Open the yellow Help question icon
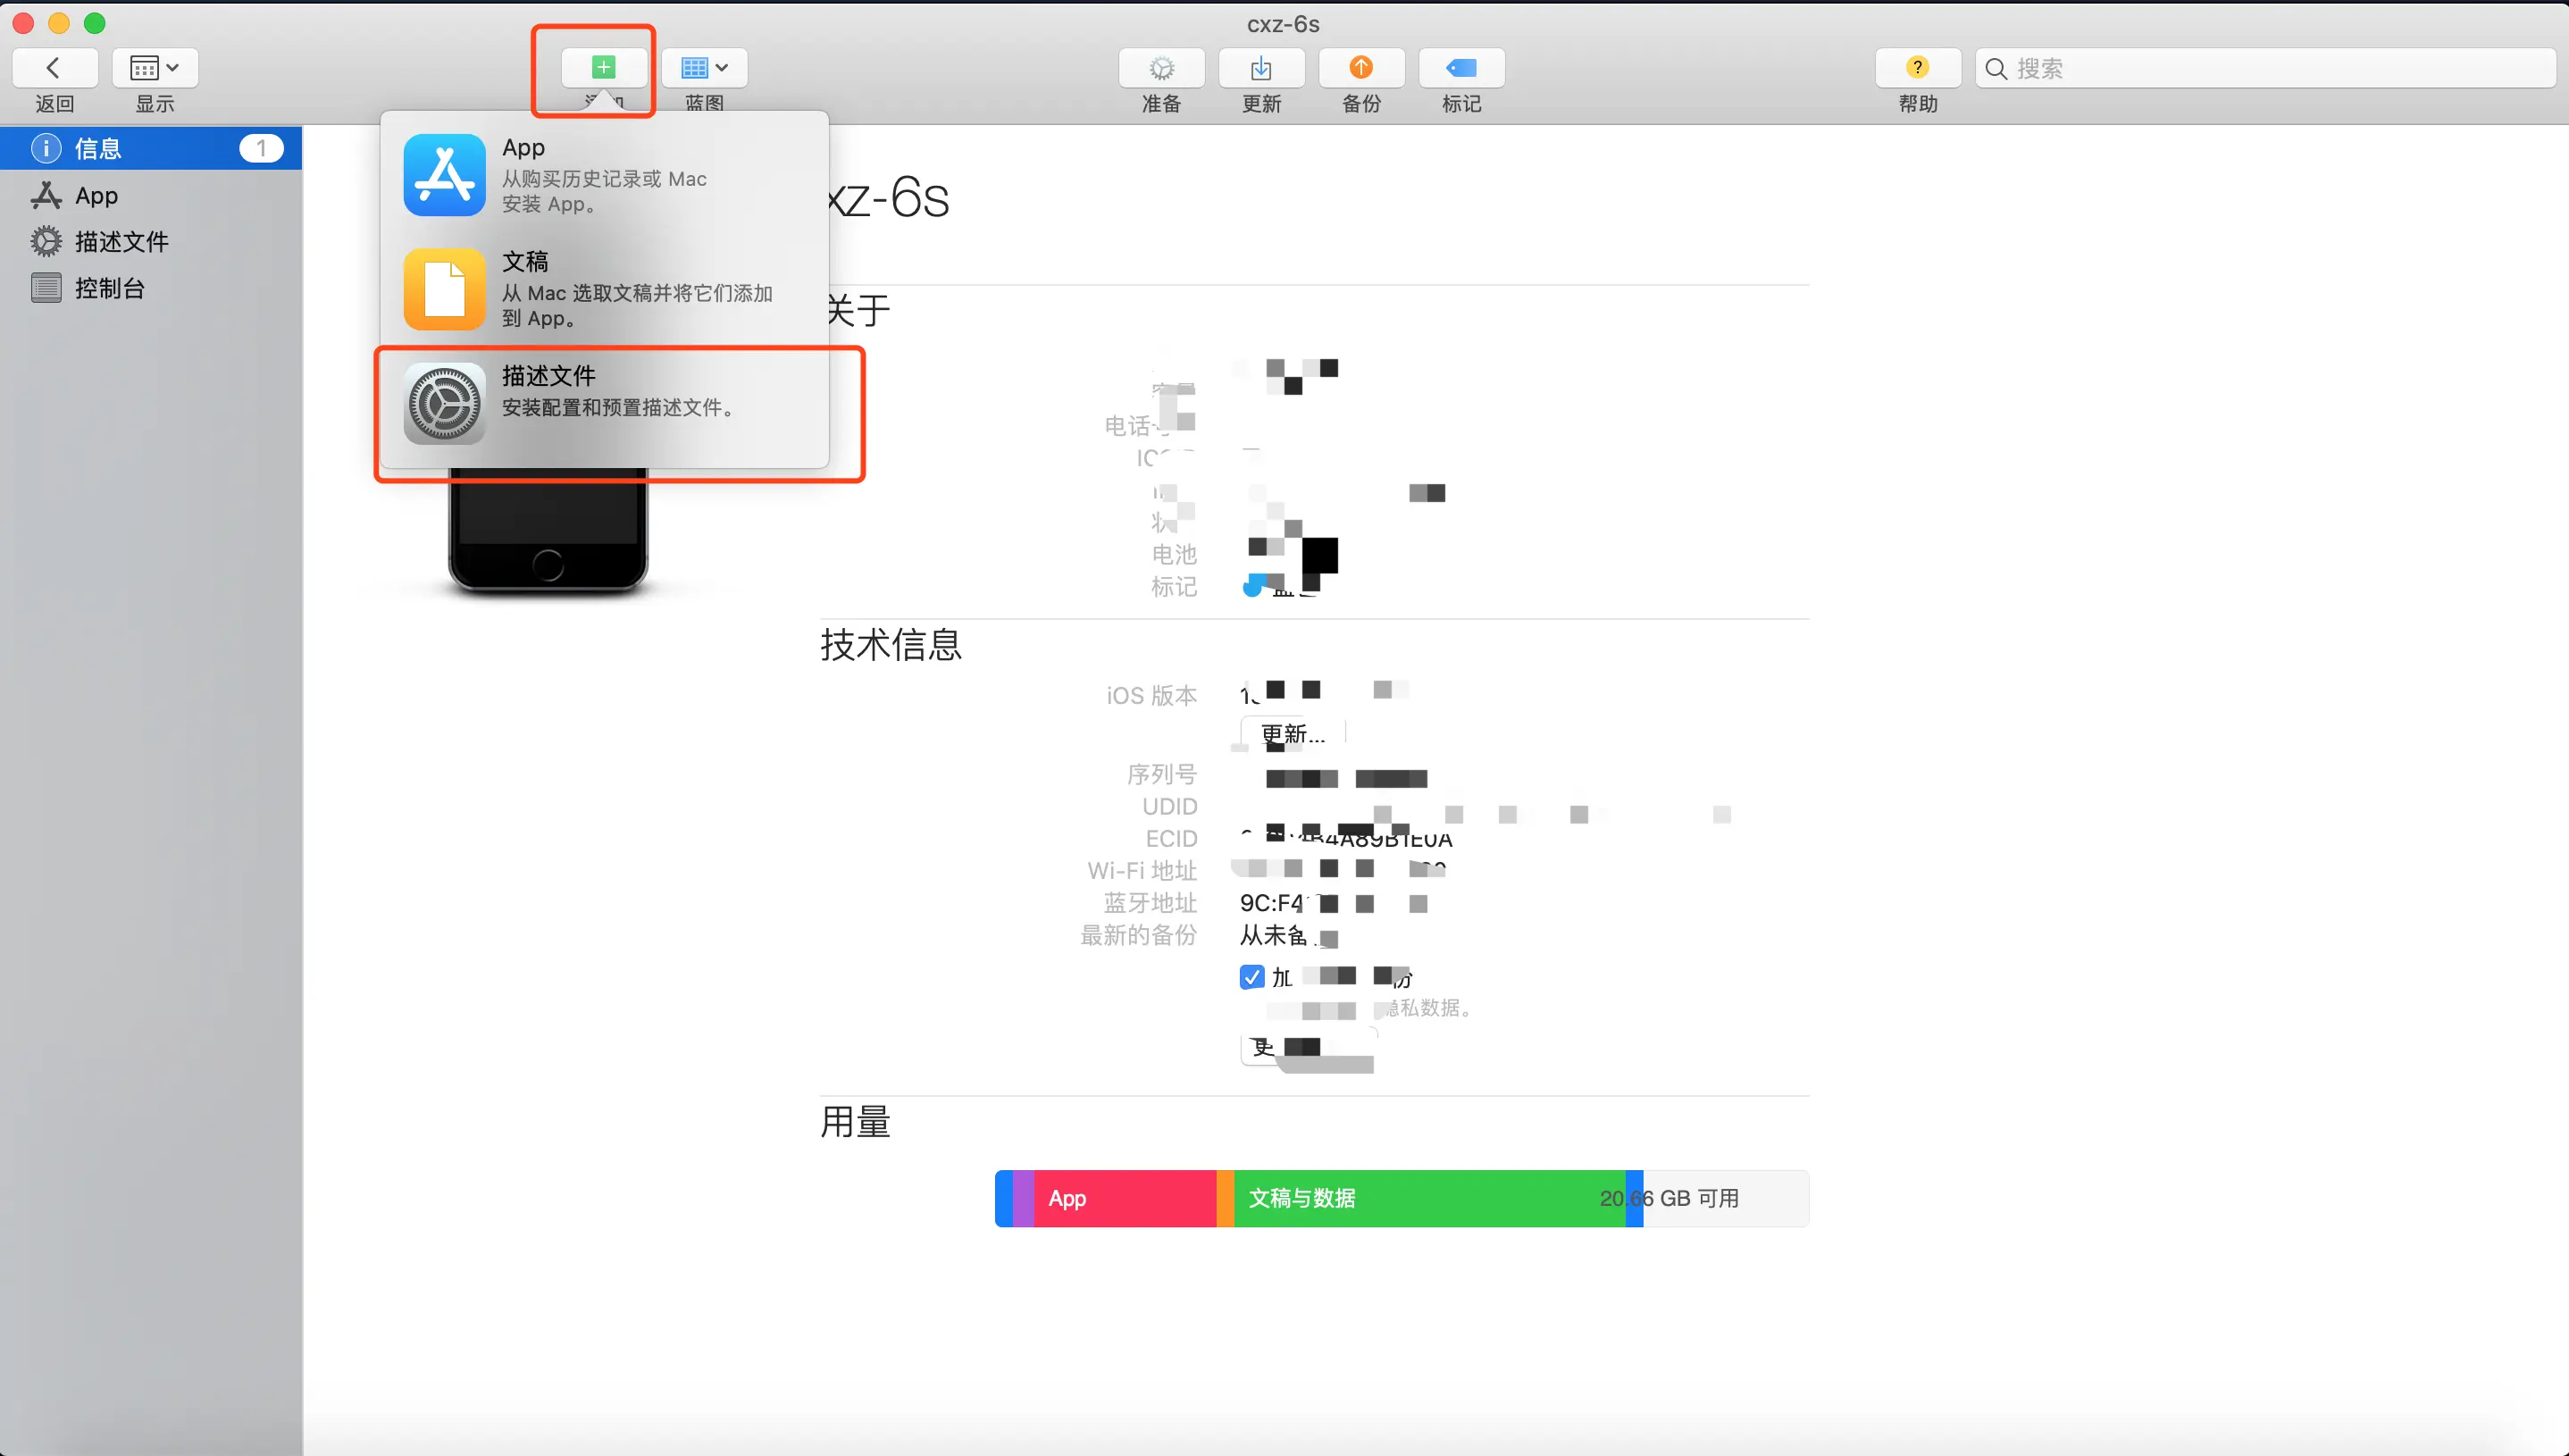Image resolution: width=2569 pixels, height=1456 pixels. [x=1916, y=68]
